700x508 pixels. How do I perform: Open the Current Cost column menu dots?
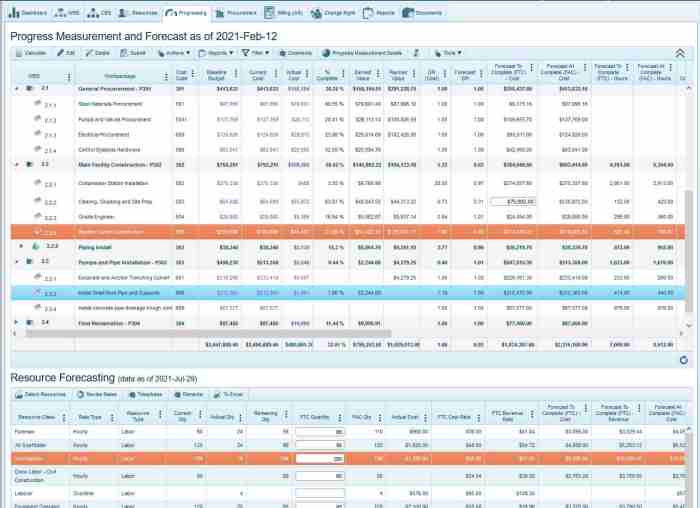(276, 74)
